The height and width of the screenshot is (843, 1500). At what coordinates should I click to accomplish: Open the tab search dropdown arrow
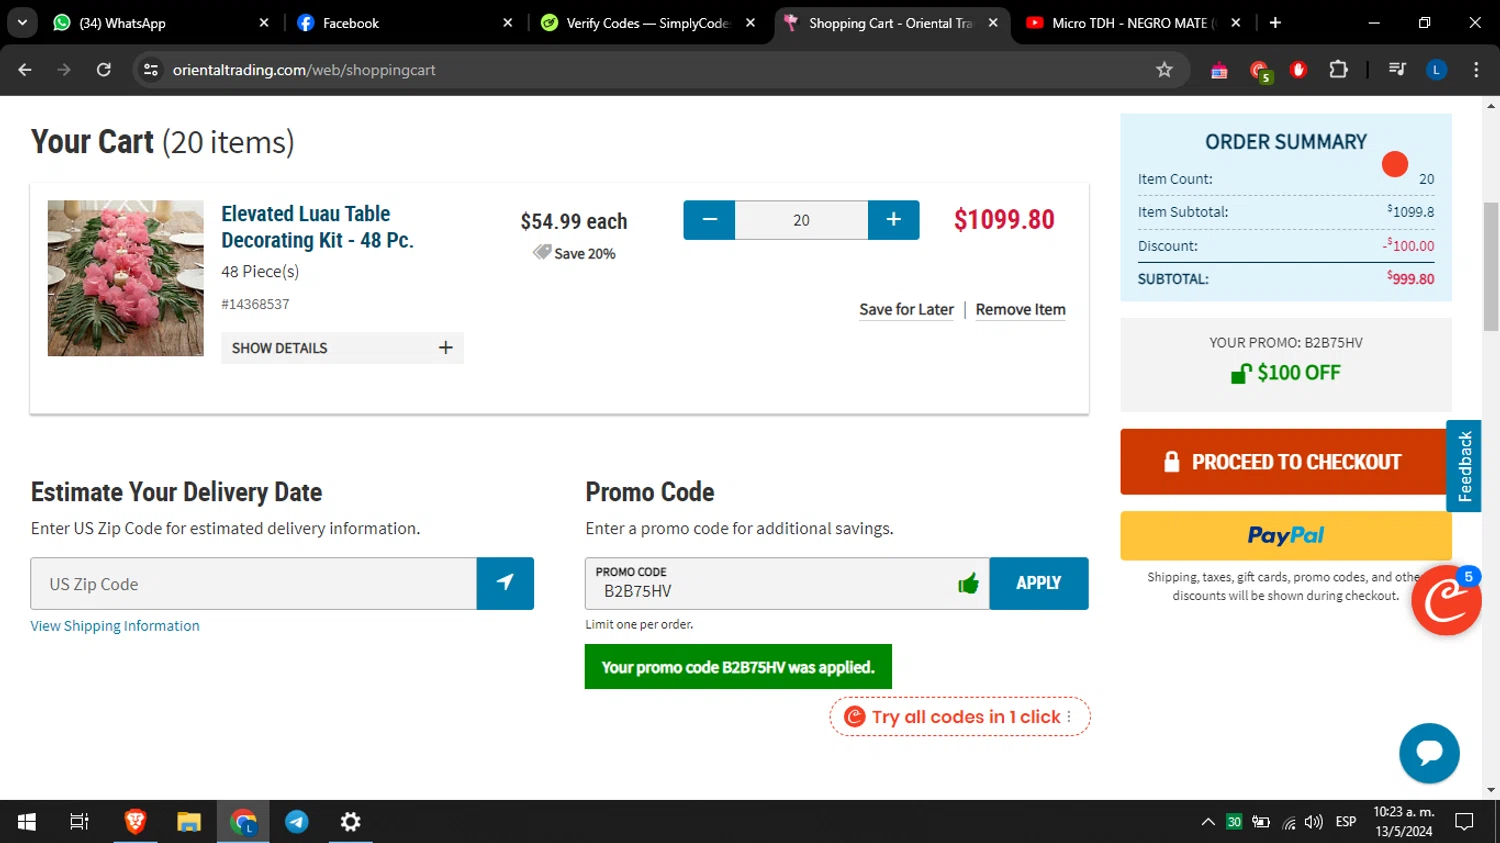22,23
